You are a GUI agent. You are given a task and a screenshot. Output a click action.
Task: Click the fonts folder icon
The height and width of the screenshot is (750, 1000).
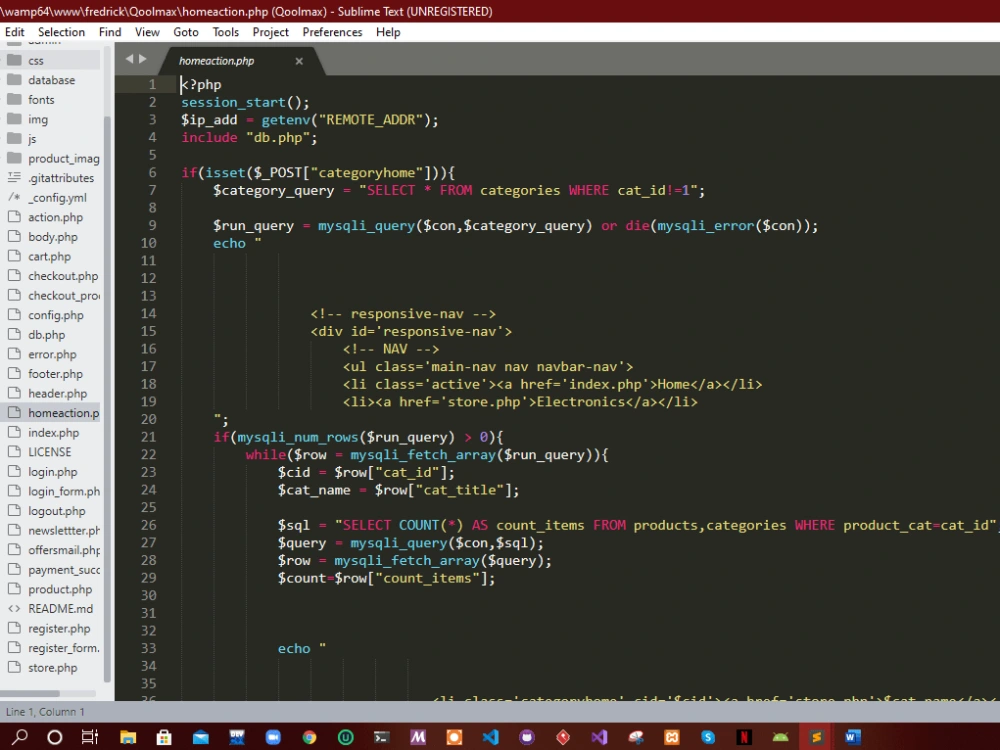pos(14,99)
